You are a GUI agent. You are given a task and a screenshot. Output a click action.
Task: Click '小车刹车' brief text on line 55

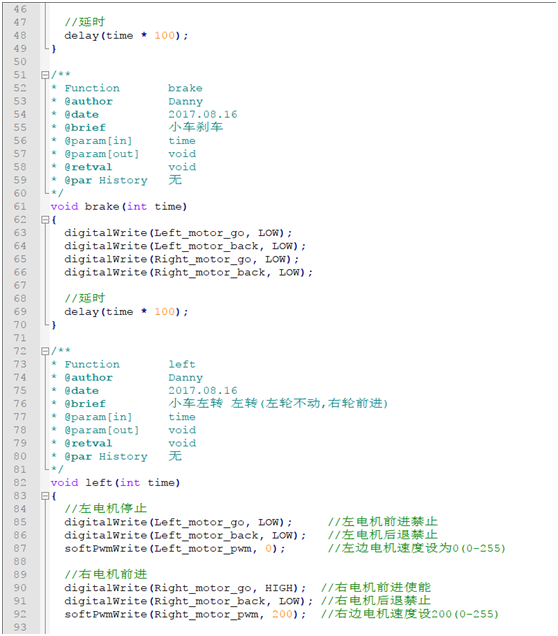click(196, 127)
